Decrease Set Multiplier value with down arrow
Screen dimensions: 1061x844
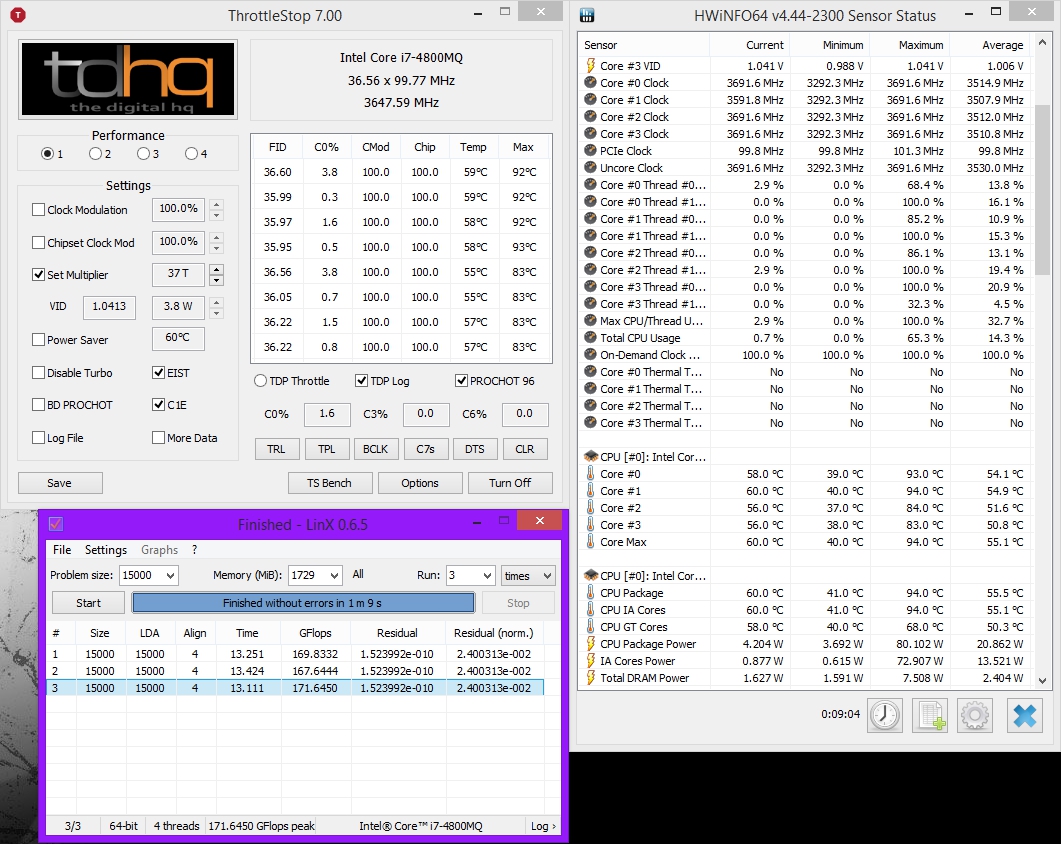click(x=217, y=280)
